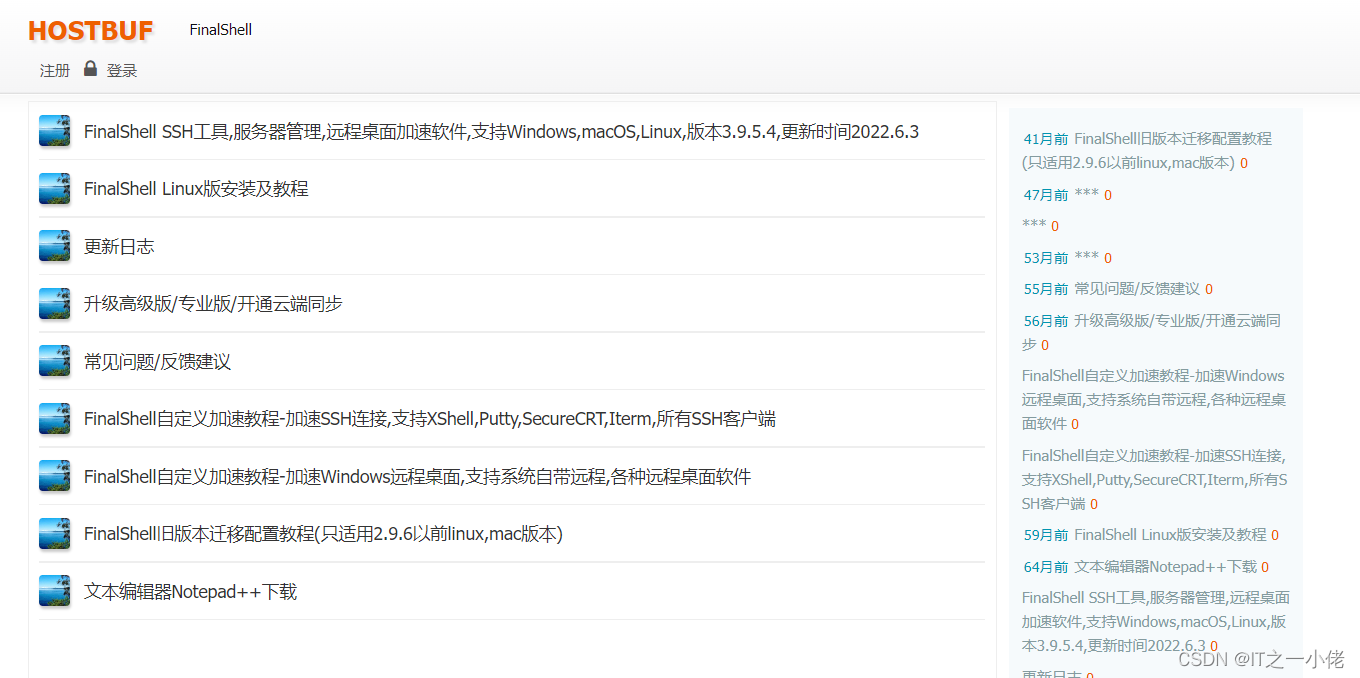The image size is (1360, 678).
Task: Click the 59月前 timestamp in sidebar
Action: (x=1046, y=535)
